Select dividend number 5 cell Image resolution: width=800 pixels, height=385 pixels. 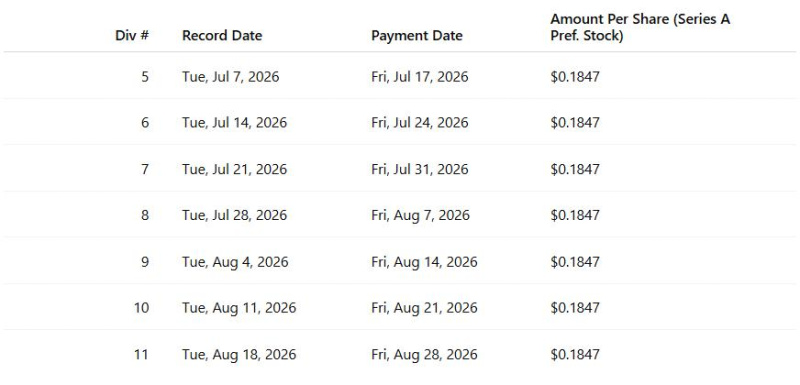pyautogui.click(x=145, y=77)
